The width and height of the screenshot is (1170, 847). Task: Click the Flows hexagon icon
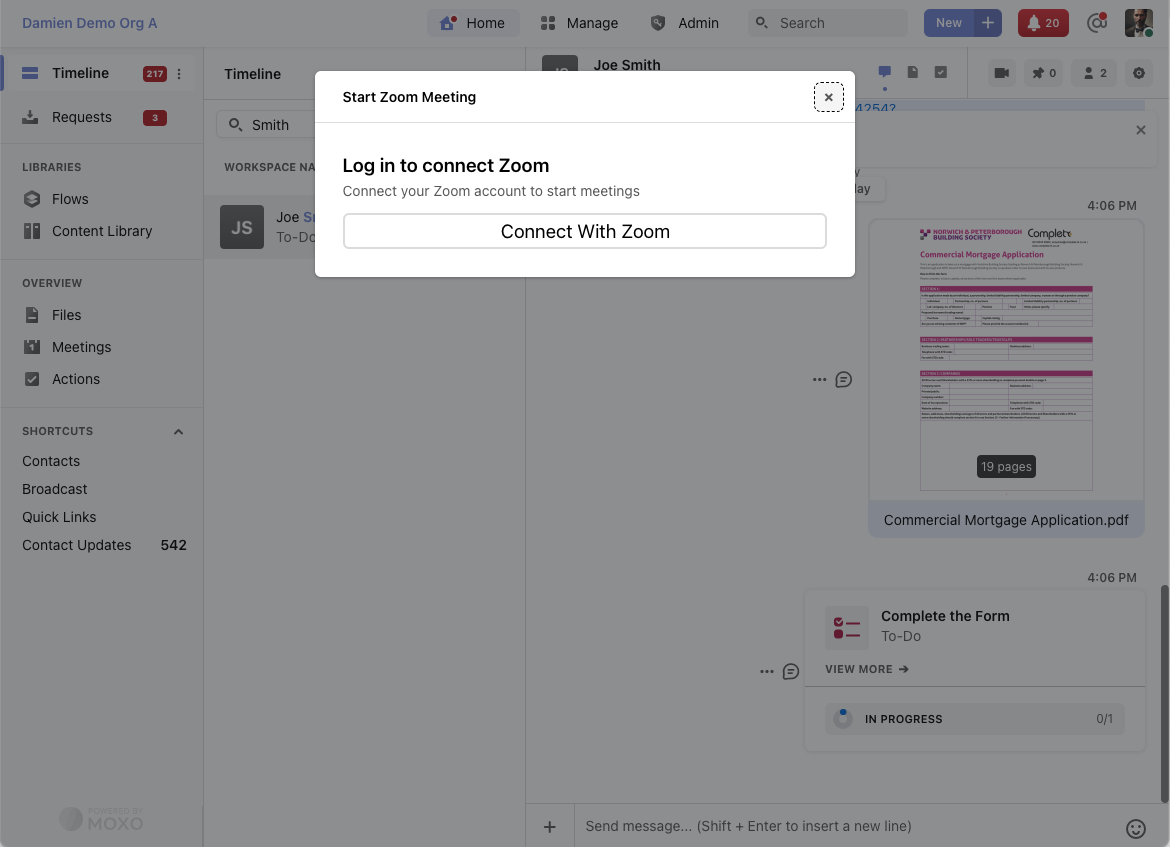(x=31, y=199)
